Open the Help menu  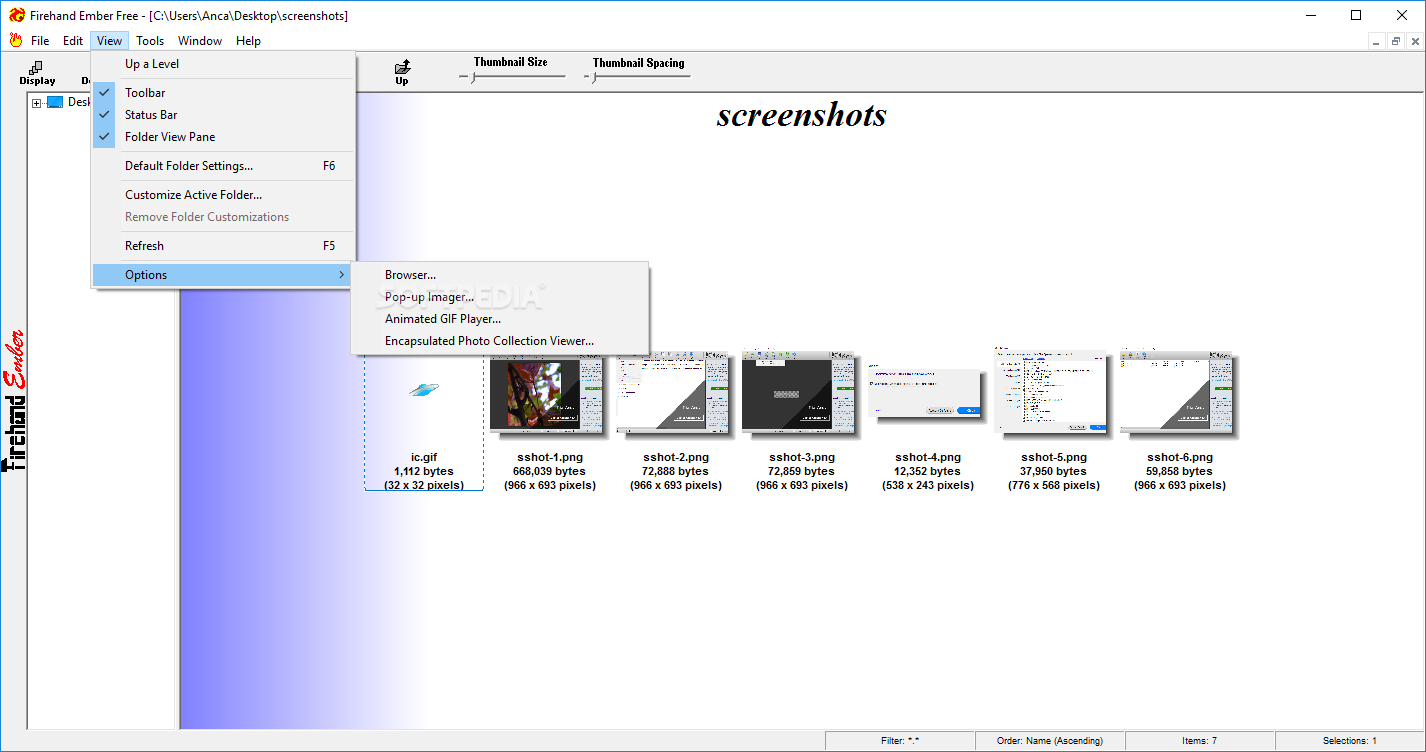tap(248, 41)
